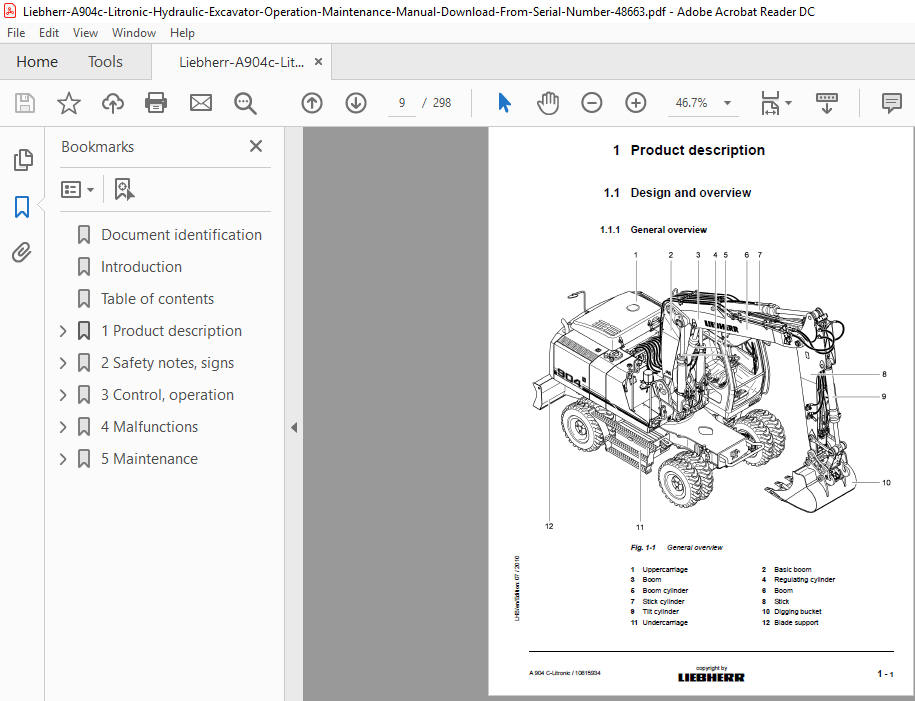This screenshot has width=915, height=701.
Task: Click the 'Fig. 1-1 General overview' caption
Action: click(676, 547)
